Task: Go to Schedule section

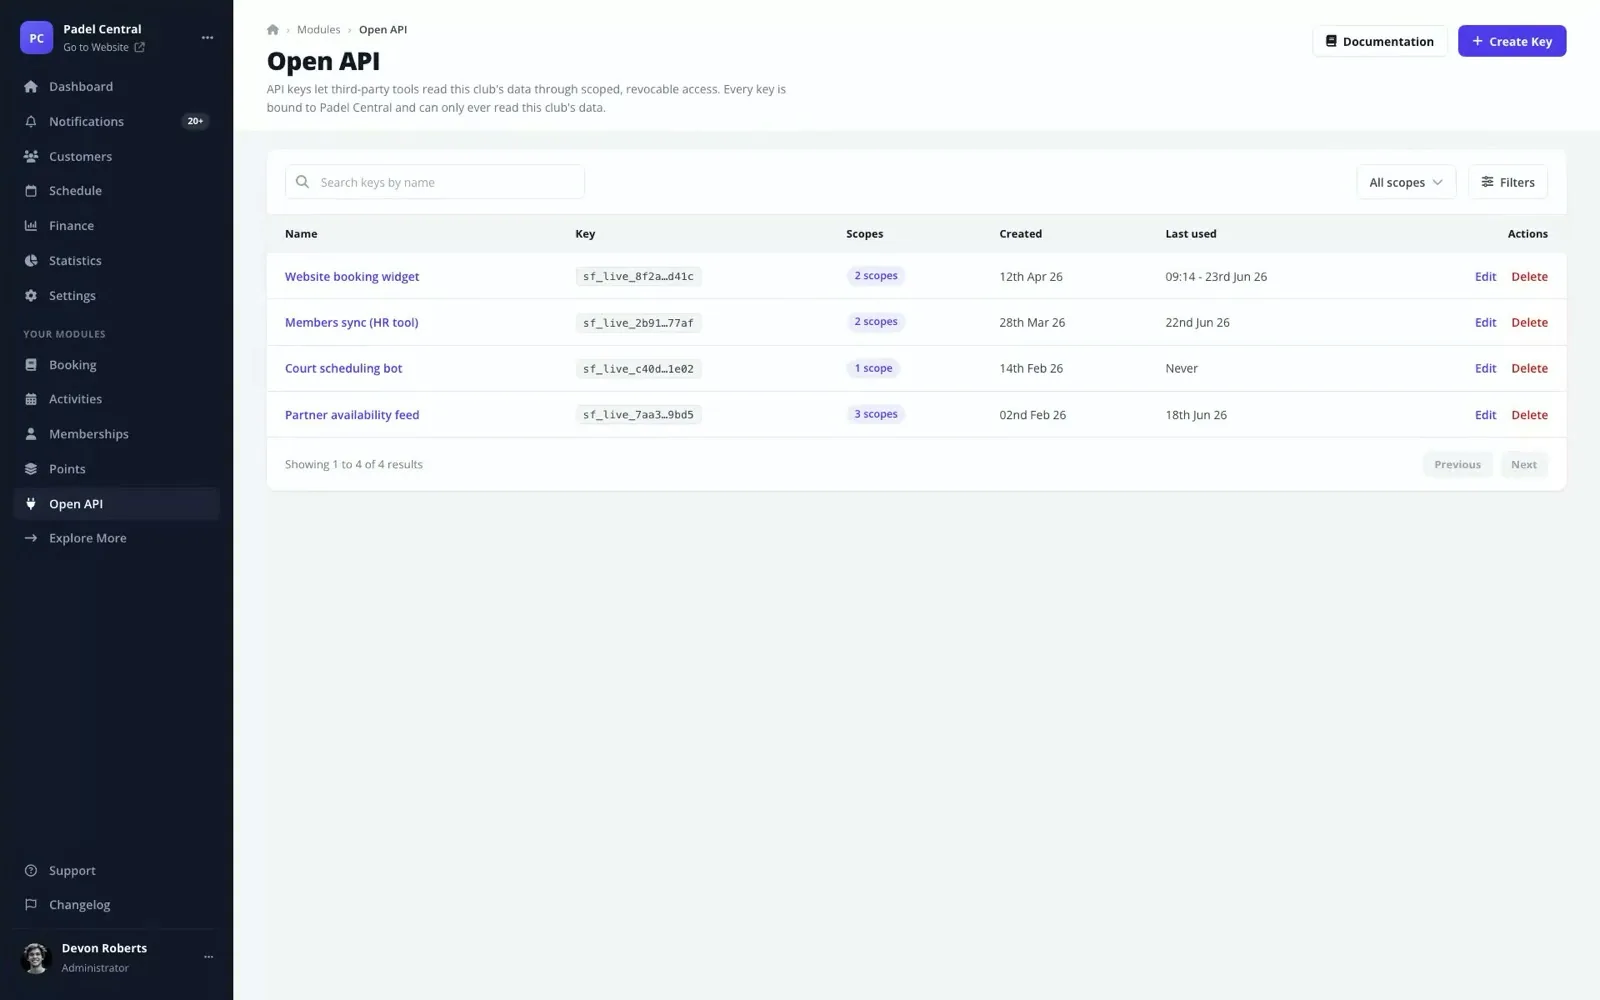Action: coord(117,191)
